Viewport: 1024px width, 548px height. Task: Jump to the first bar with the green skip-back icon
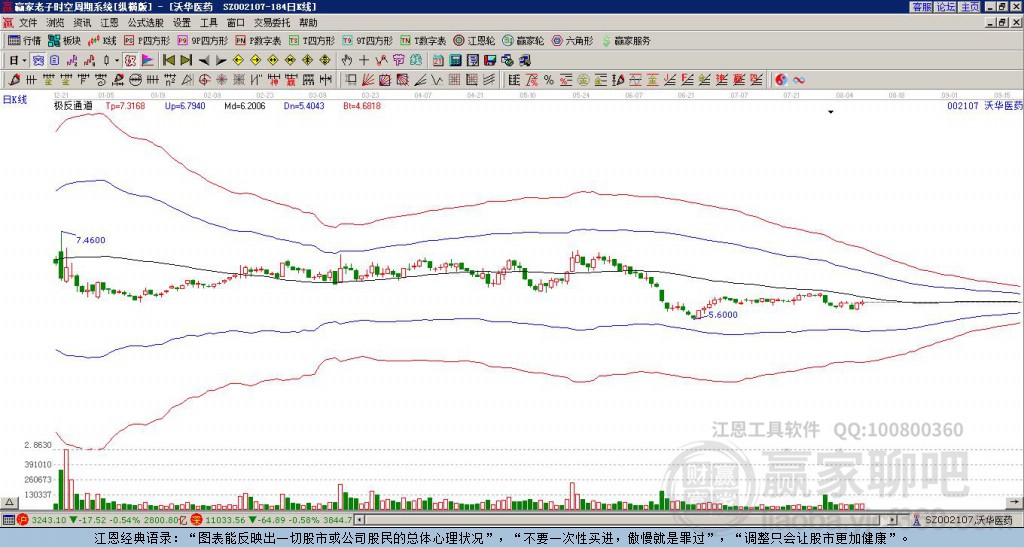tap(168, 61)
